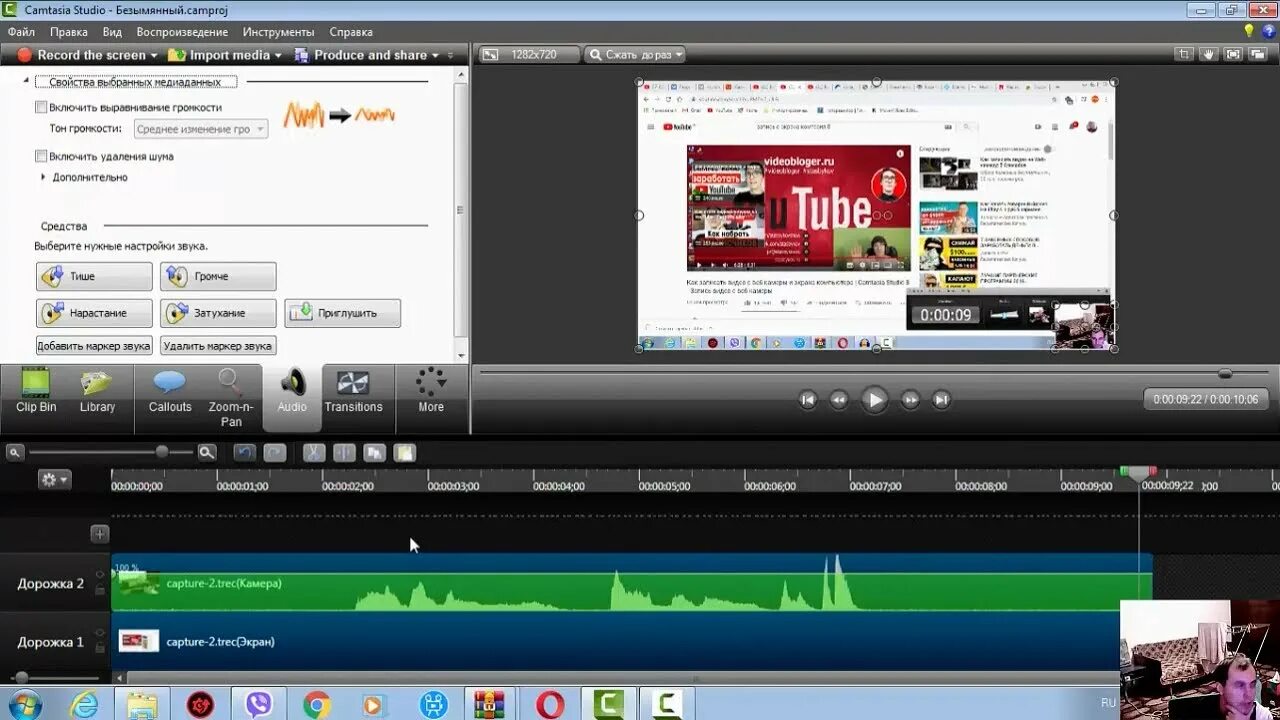Add a new track with plus icon

100,534
